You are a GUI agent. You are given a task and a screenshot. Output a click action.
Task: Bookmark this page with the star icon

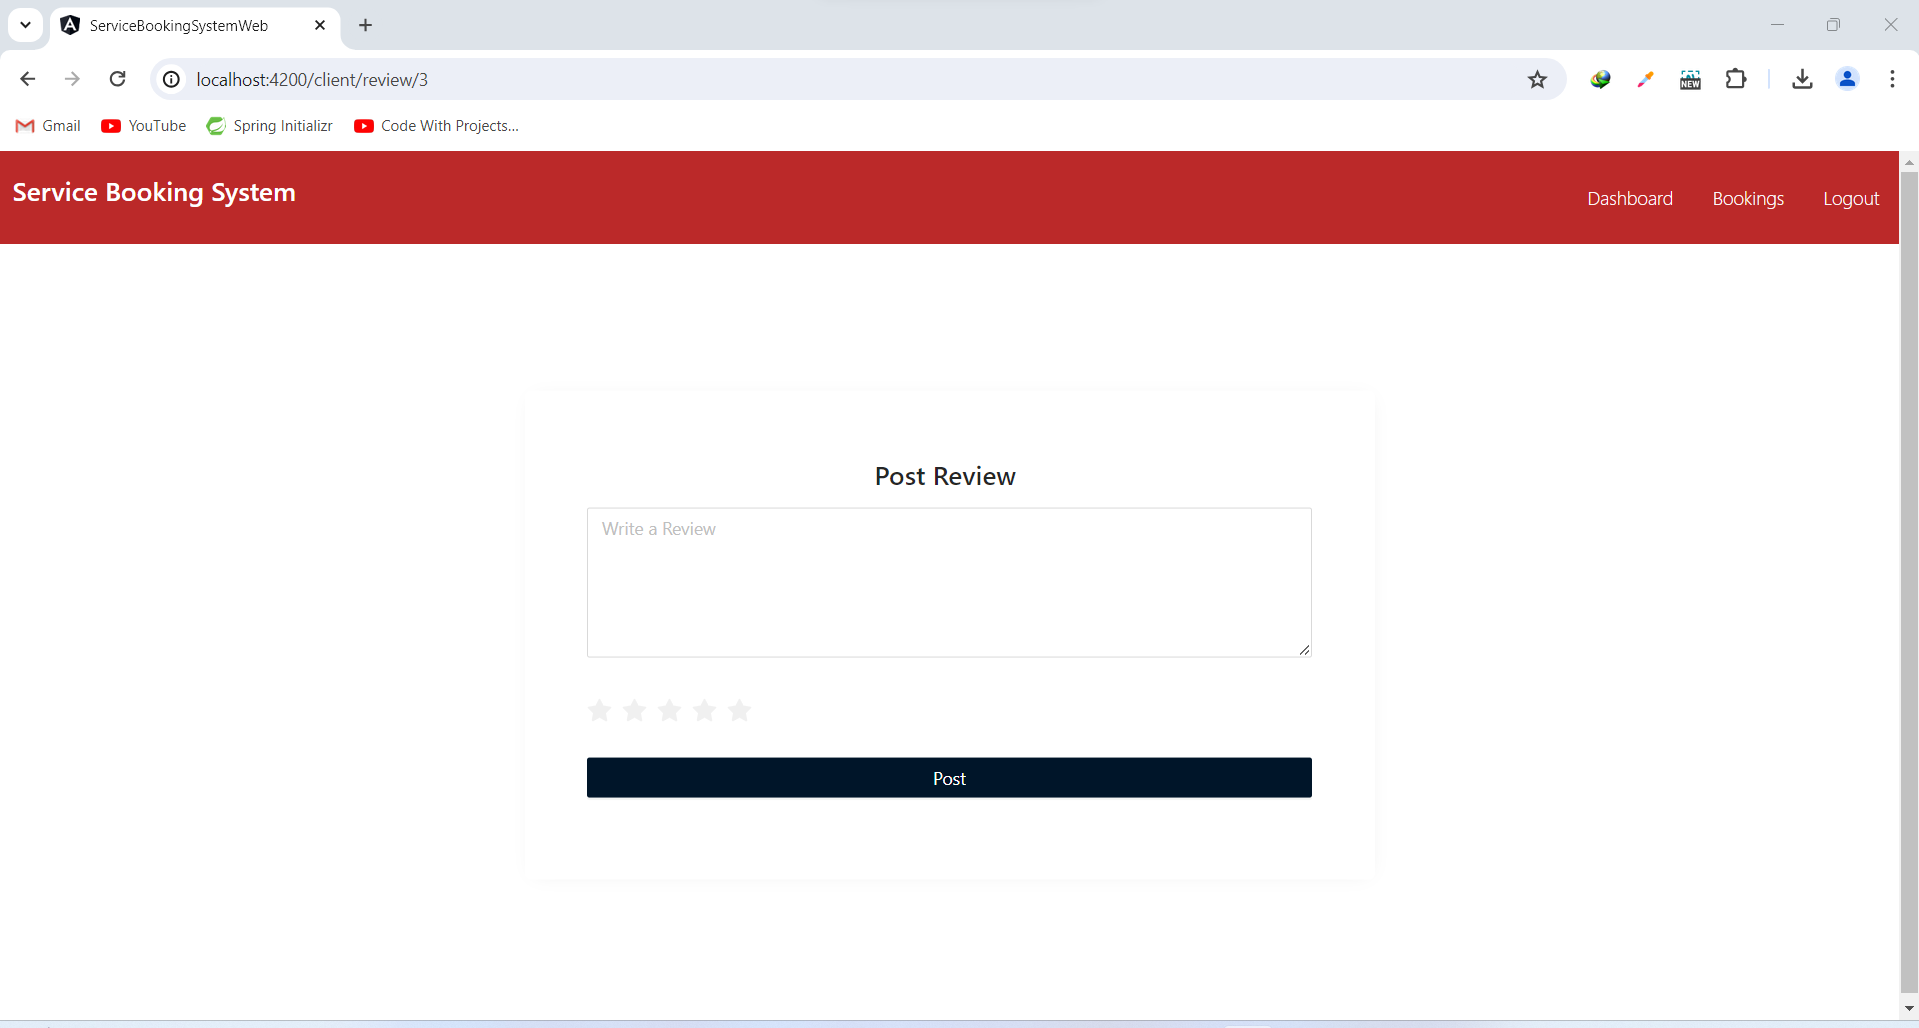click(1537, 79)
